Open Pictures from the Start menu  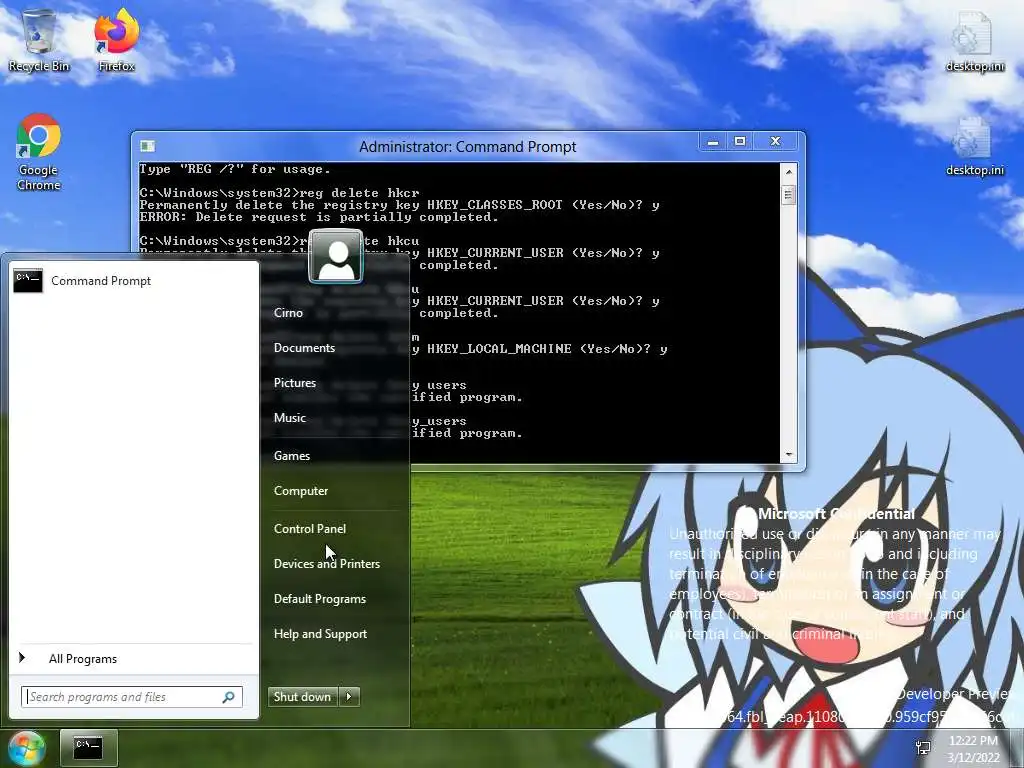pyautogui.click(x=295, y=383)
